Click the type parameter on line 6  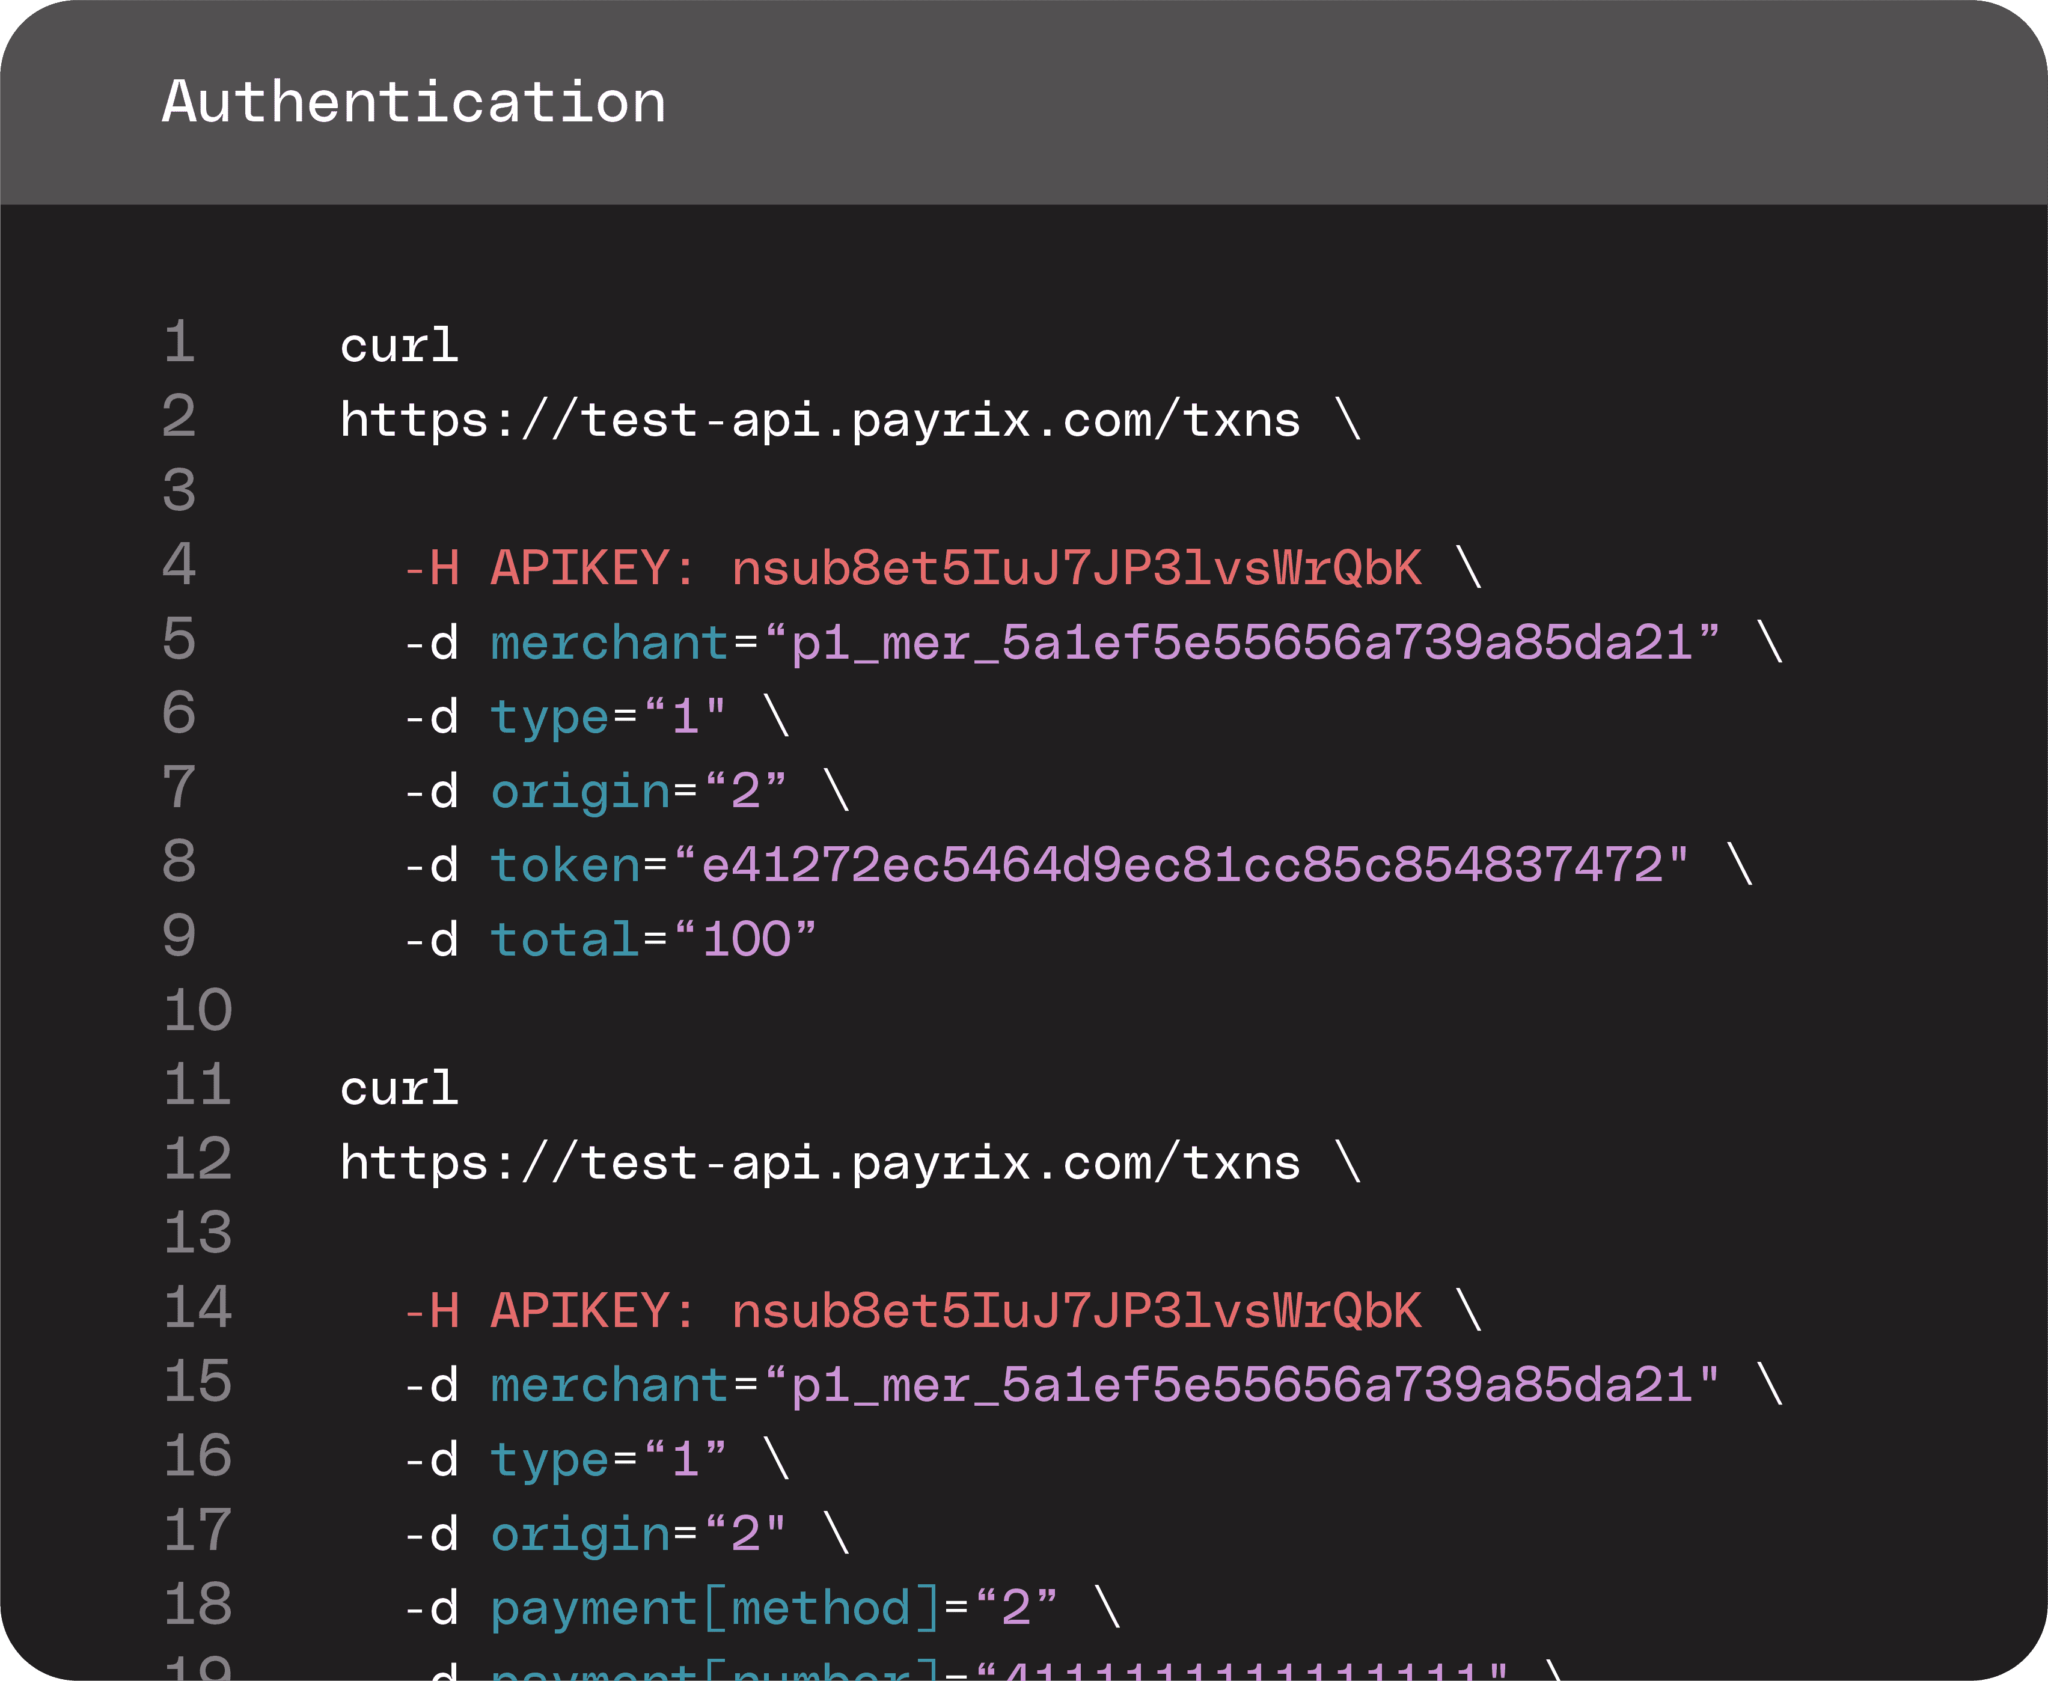tap(549, 717)
